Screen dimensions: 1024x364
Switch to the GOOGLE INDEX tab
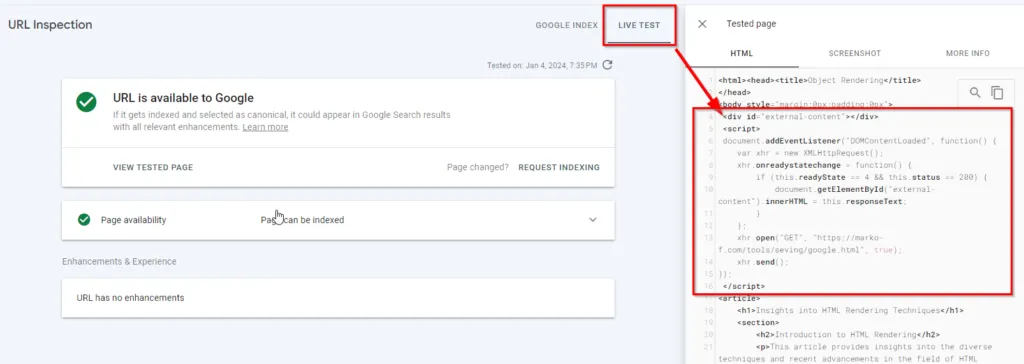tap(566, 25)
